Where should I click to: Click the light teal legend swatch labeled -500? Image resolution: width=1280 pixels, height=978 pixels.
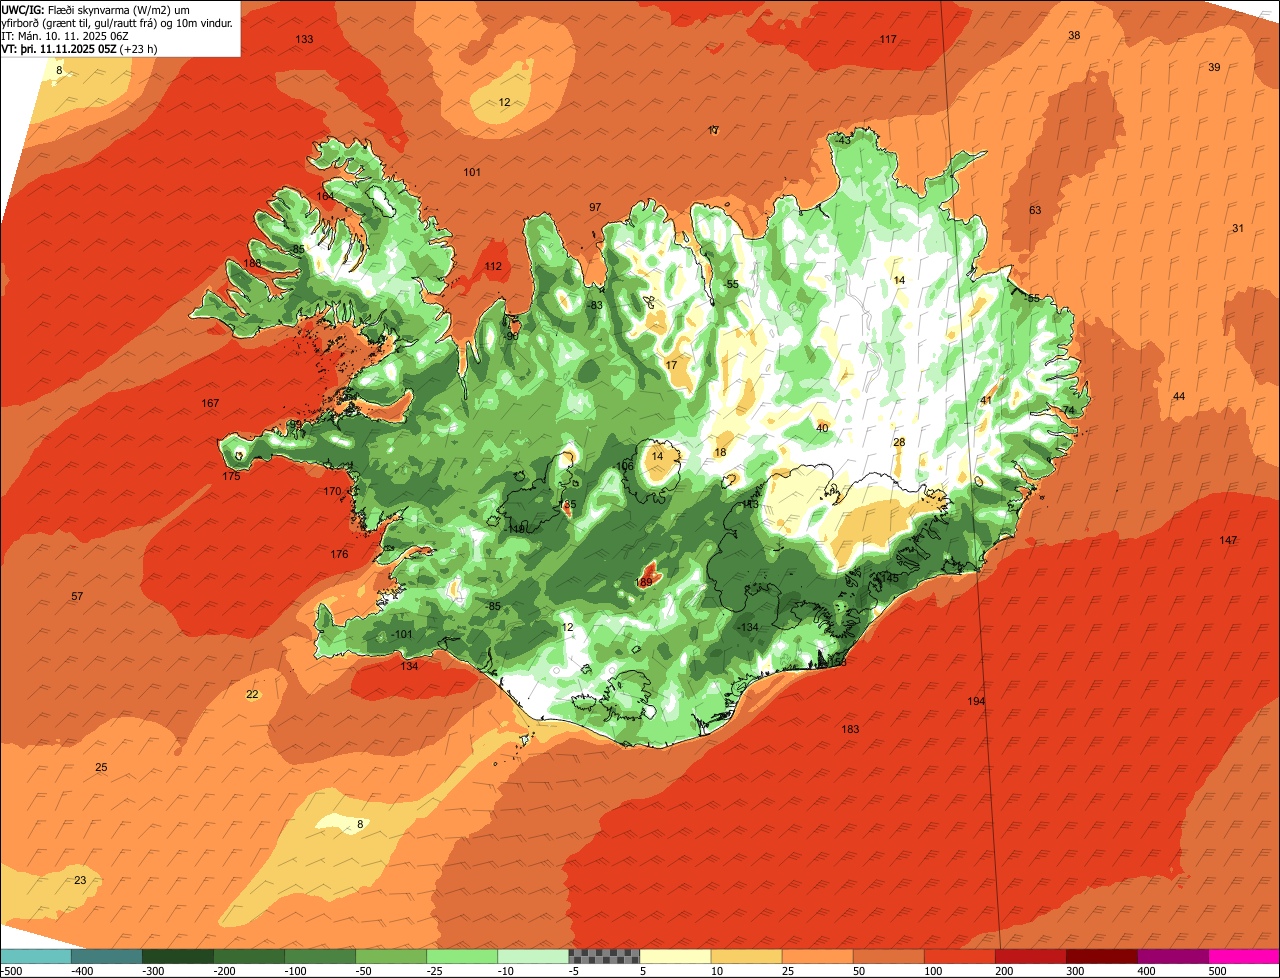click(x=35, y=956)
